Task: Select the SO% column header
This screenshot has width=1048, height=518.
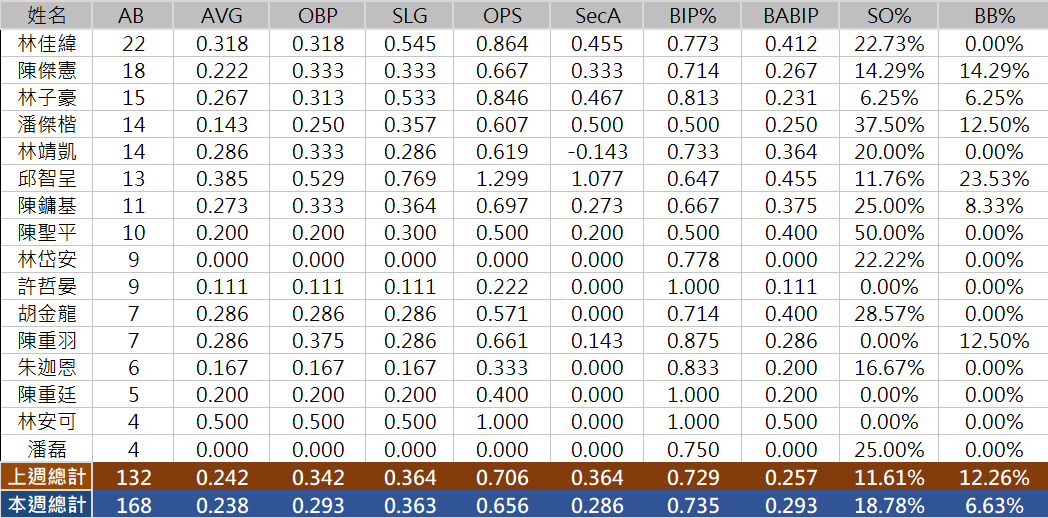Action: (889, 15)
